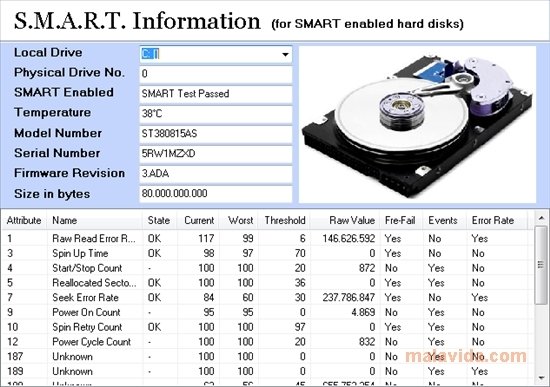Screen dimensions: 550x387
Task: Click the Local Drive combo box field
Action: 216,54
